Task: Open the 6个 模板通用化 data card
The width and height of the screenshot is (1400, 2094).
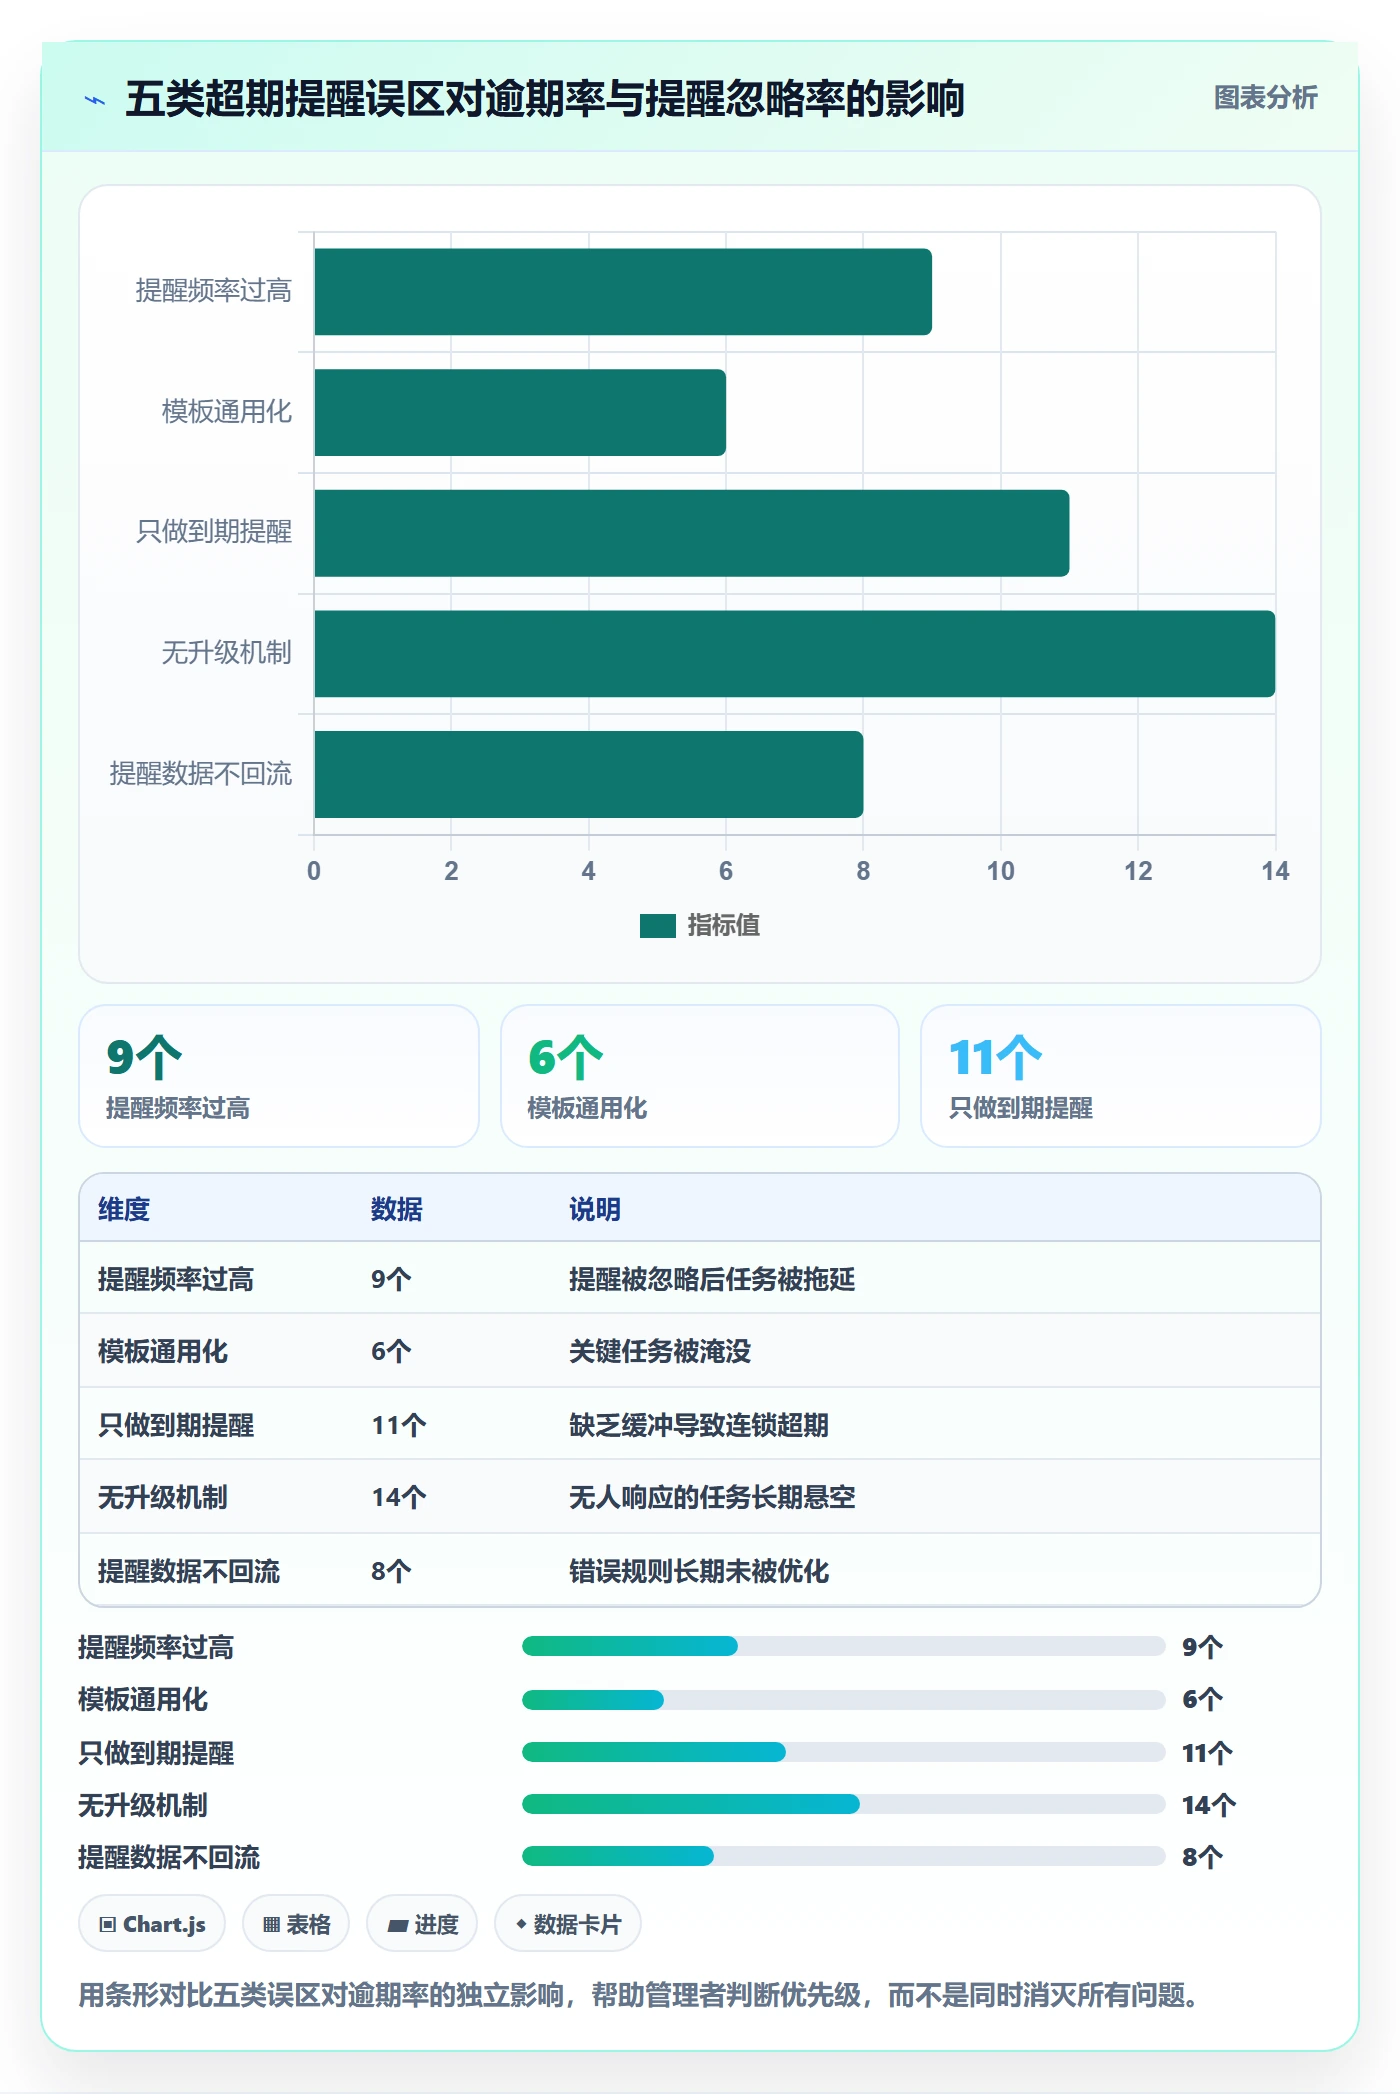Action: tap(700, 1076)
